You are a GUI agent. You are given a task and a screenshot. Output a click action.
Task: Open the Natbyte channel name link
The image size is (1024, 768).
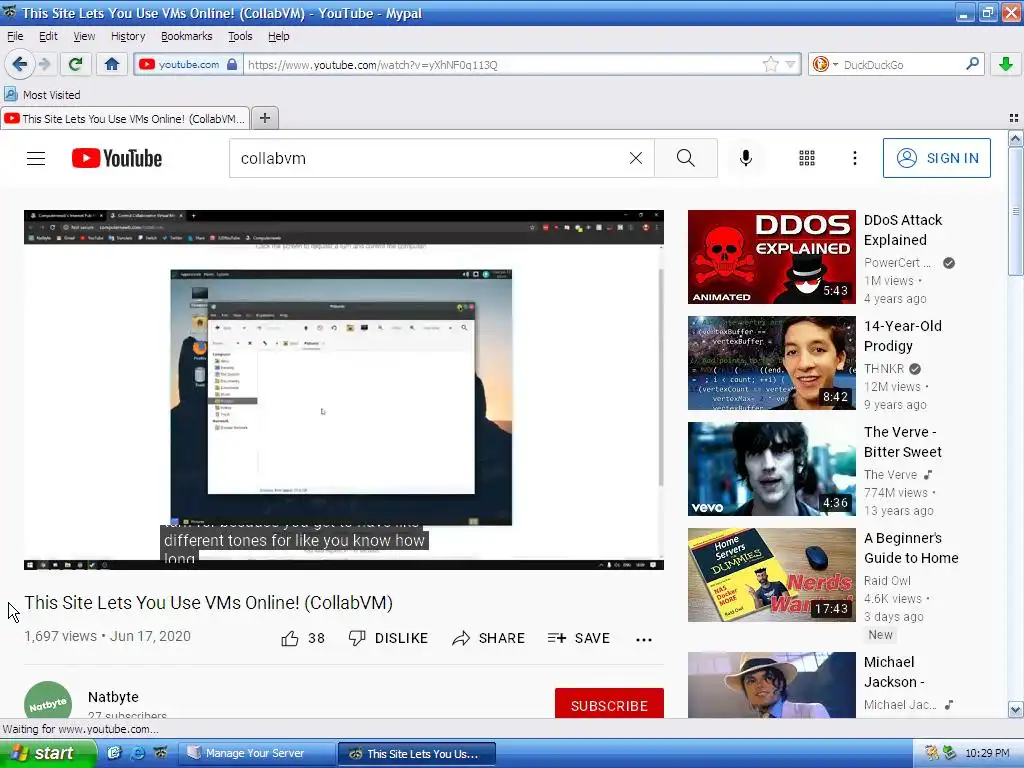pyautogui.click(x=113, y=697)
